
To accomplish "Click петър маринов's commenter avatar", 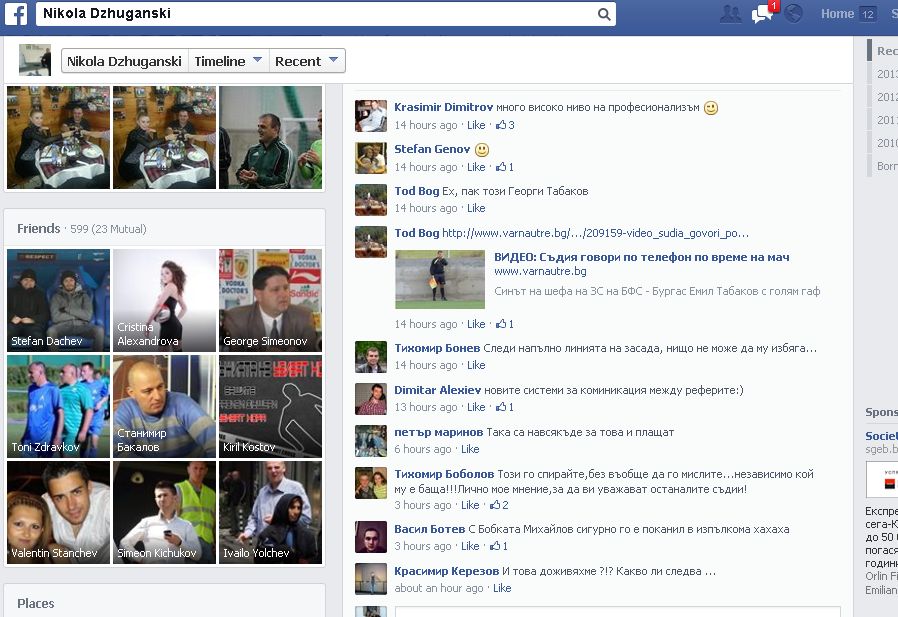I will [x=371, y=441].
